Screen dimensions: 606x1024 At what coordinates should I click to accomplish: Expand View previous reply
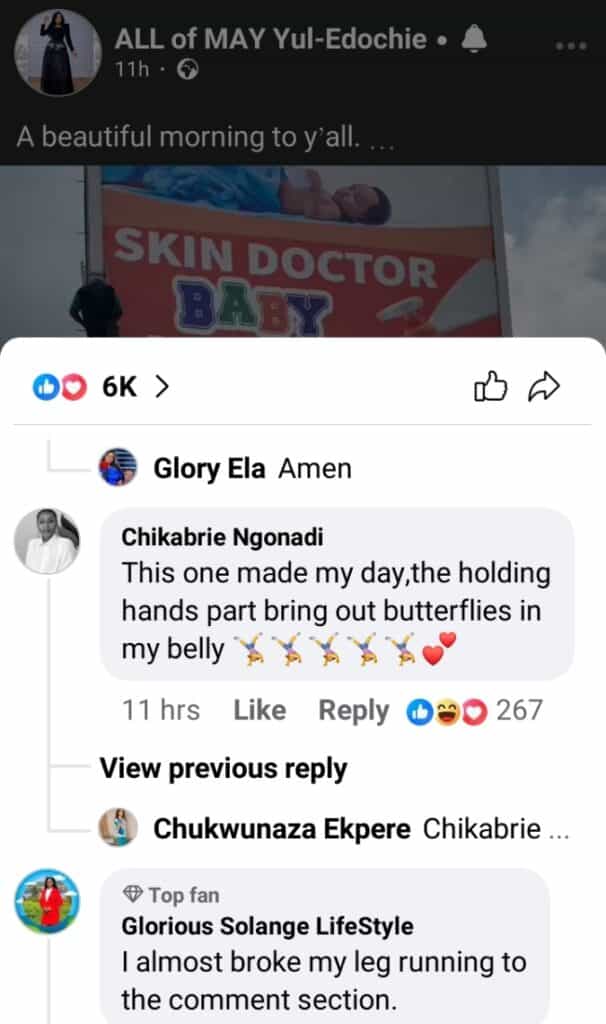pyautogui.click(x=223, y=769)
